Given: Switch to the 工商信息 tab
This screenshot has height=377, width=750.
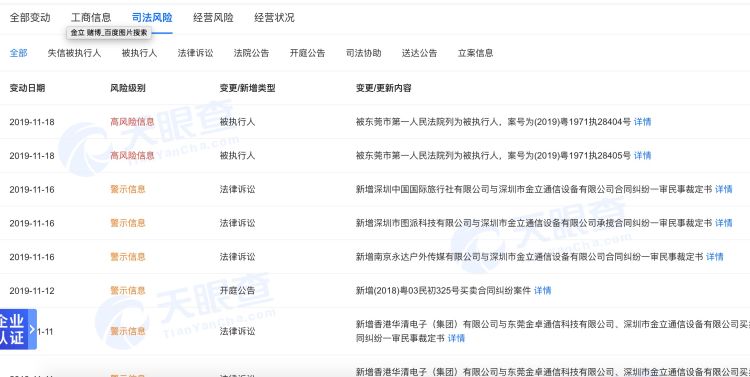Looking at the screenshot, I should [x=91, y=18].
